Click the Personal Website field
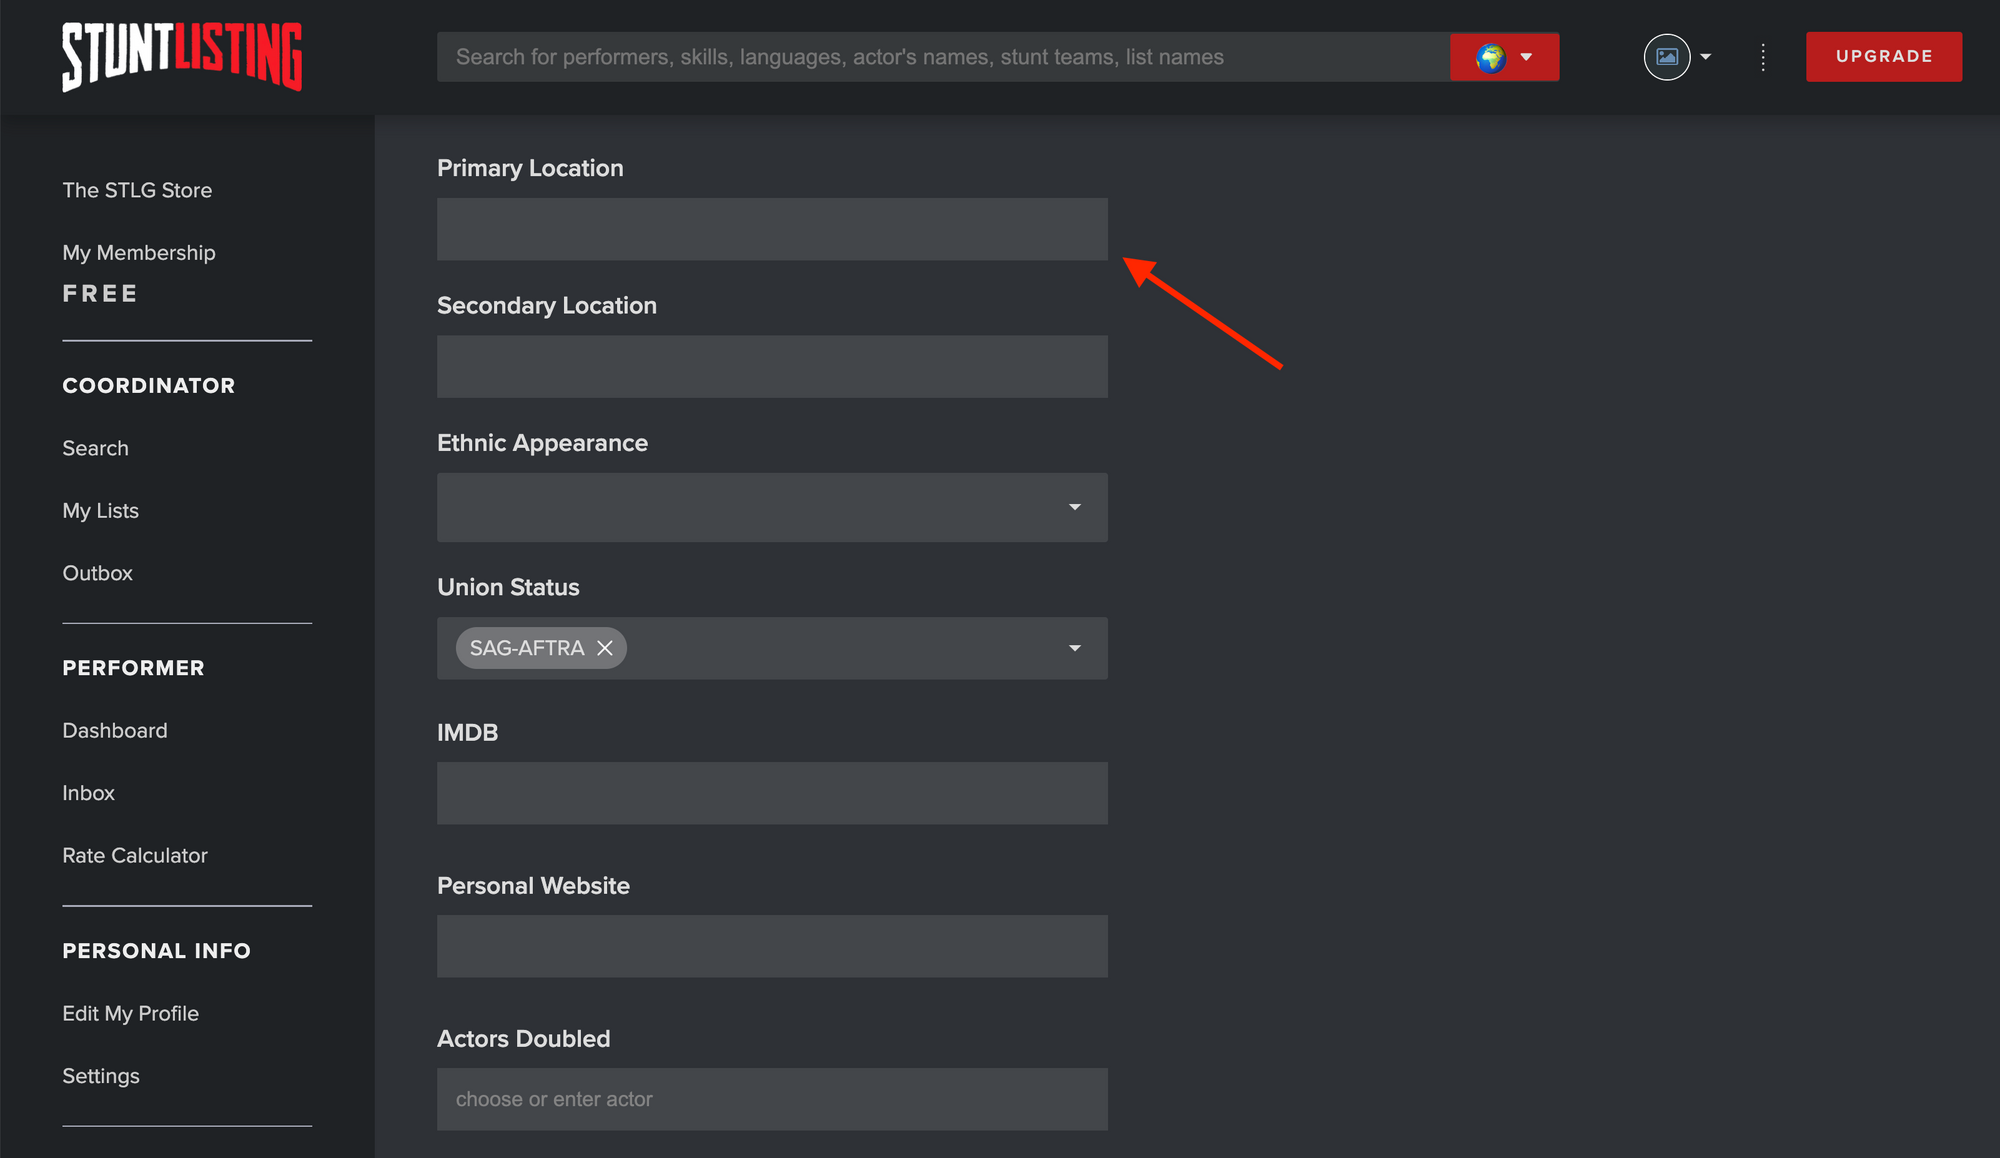 pyautogui.click(x=772, y=946)
